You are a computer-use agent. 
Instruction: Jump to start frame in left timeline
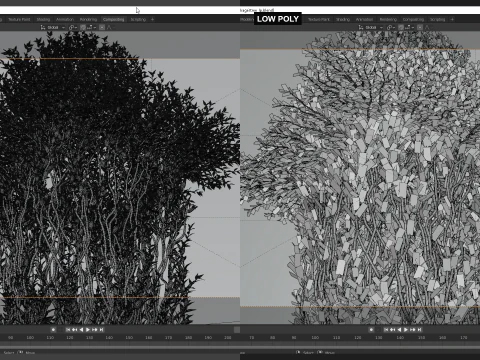pyautogui.click(x=68, y=330)
